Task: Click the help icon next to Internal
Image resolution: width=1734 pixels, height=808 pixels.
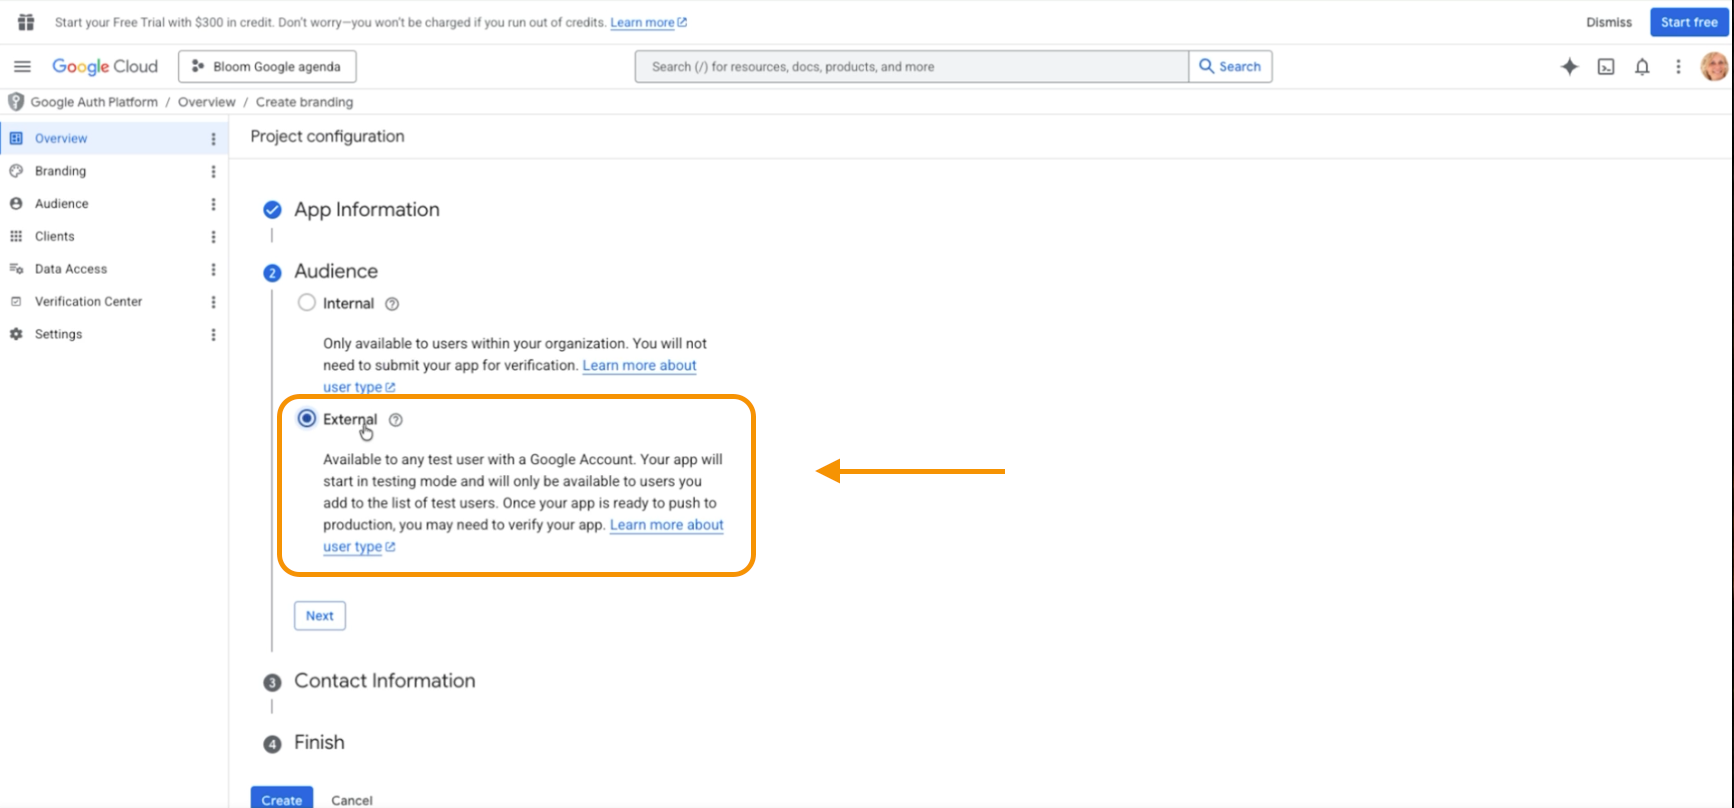Action: pyautogui.click(x=392, y=304)
